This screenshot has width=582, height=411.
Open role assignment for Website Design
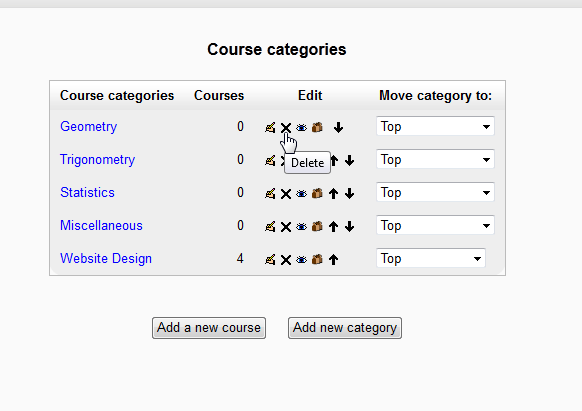[x=317, y=260]
